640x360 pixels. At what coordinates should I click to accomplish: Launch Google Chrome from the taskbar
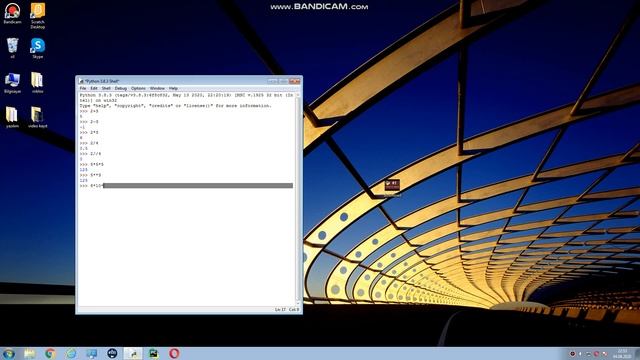click(x=50, y=353)
